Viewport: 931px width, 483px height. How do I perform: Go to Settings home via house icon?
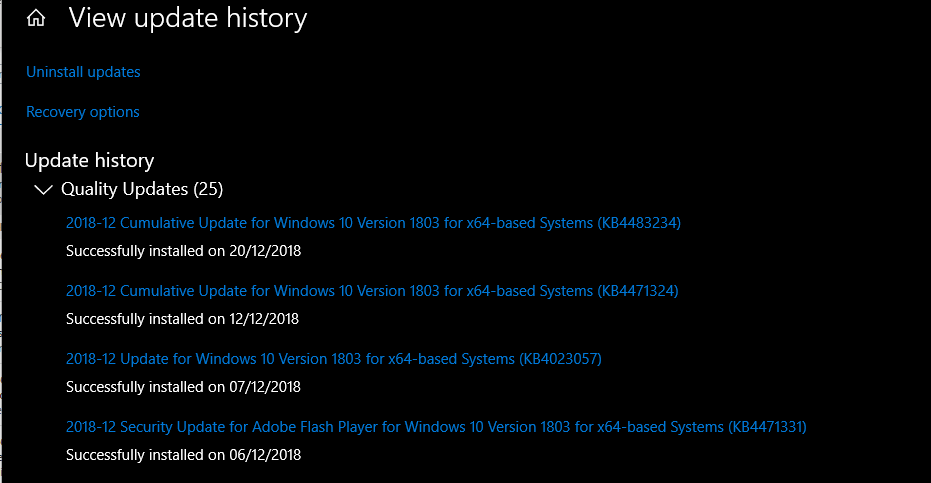tap(36, 18)
